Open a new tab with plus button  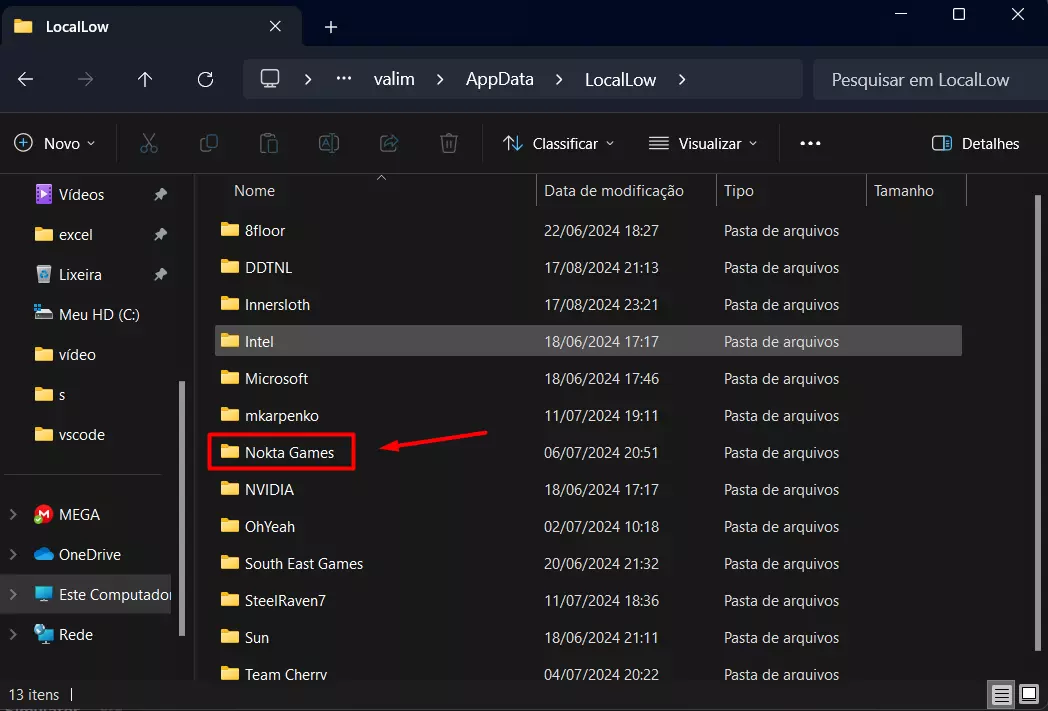(331, 27)
